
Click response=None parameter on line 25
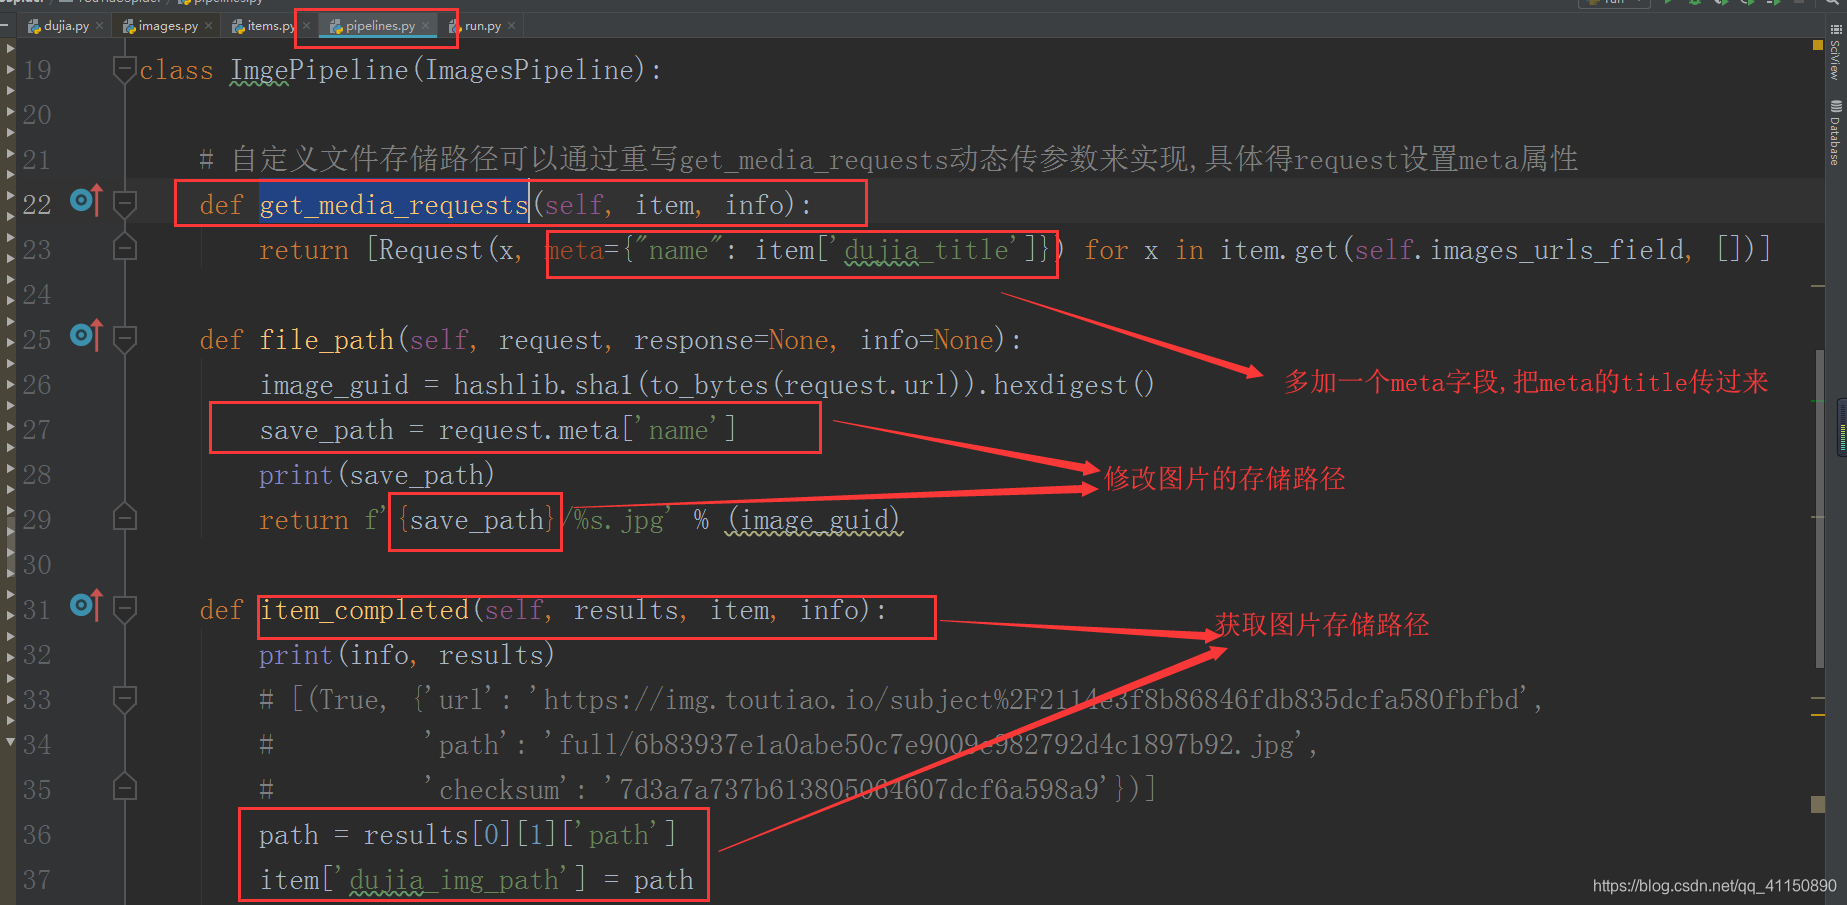click(x=731, y=341)
